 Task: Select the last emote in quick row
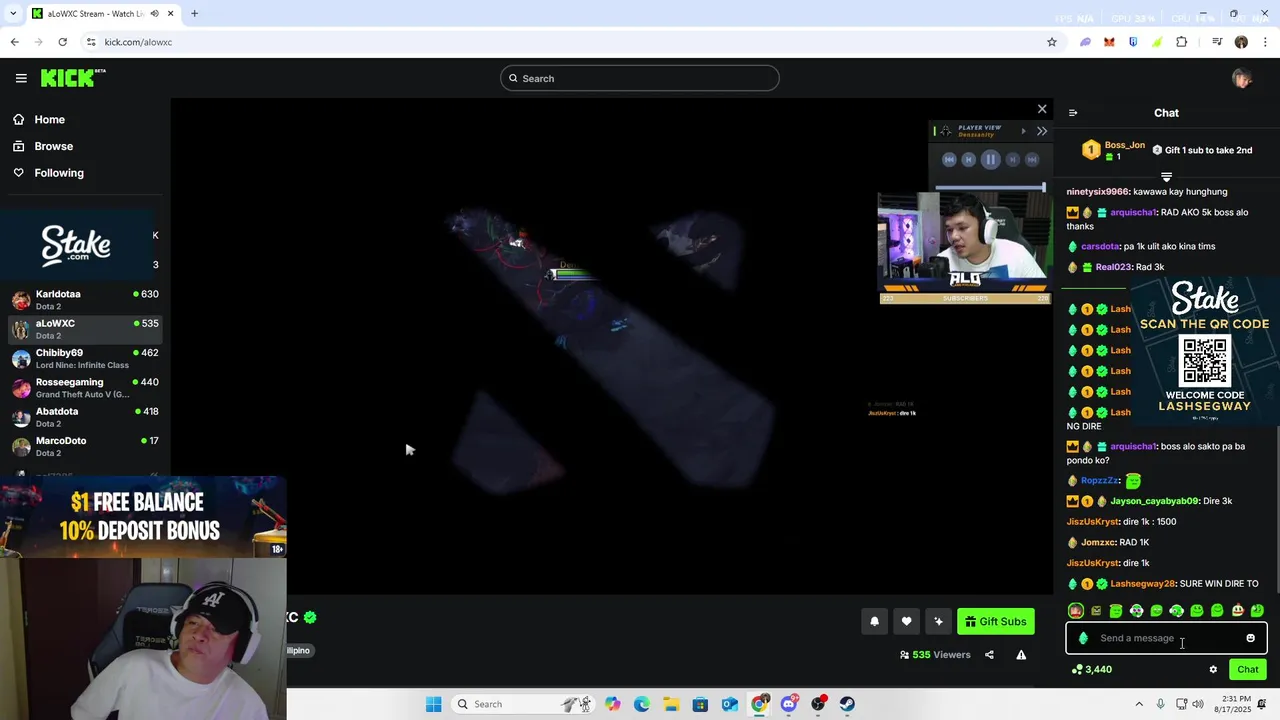[x=1257, y=610]
